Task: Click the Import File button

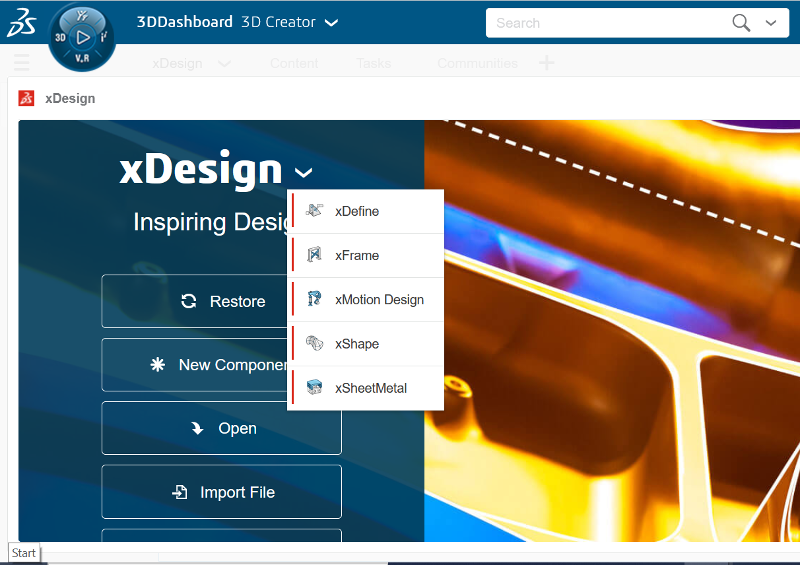Action: pos(221,492)
